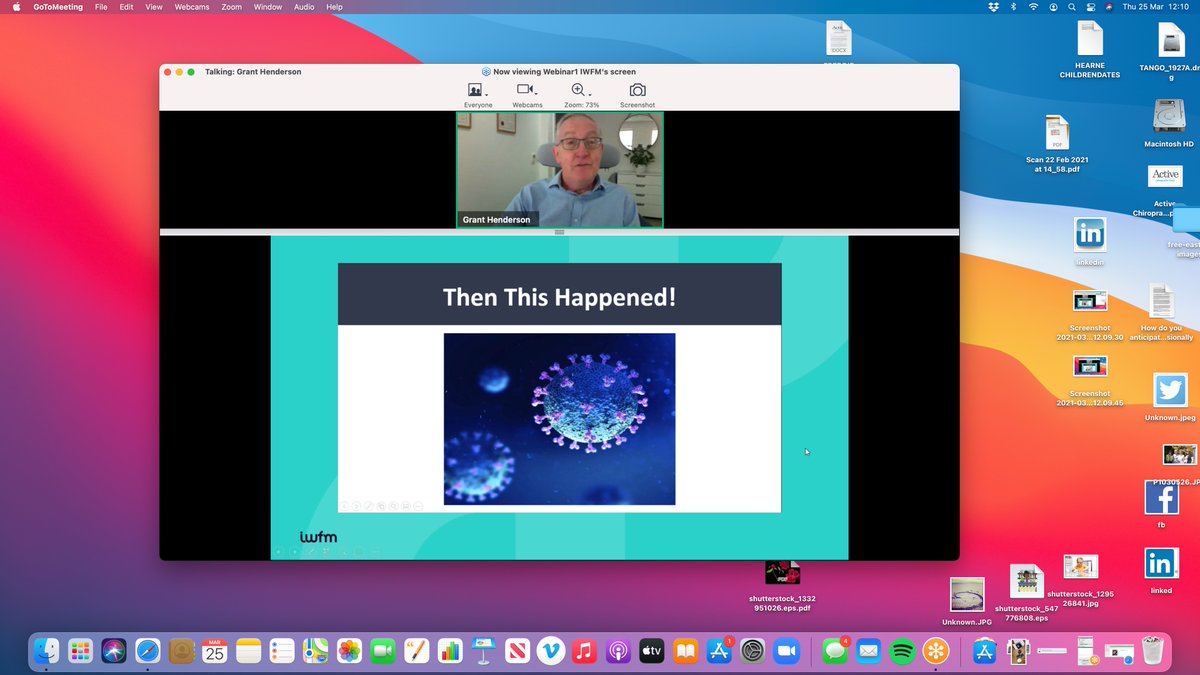
Task: Open Mail from the Dock
Action: [x=867, y=651]
